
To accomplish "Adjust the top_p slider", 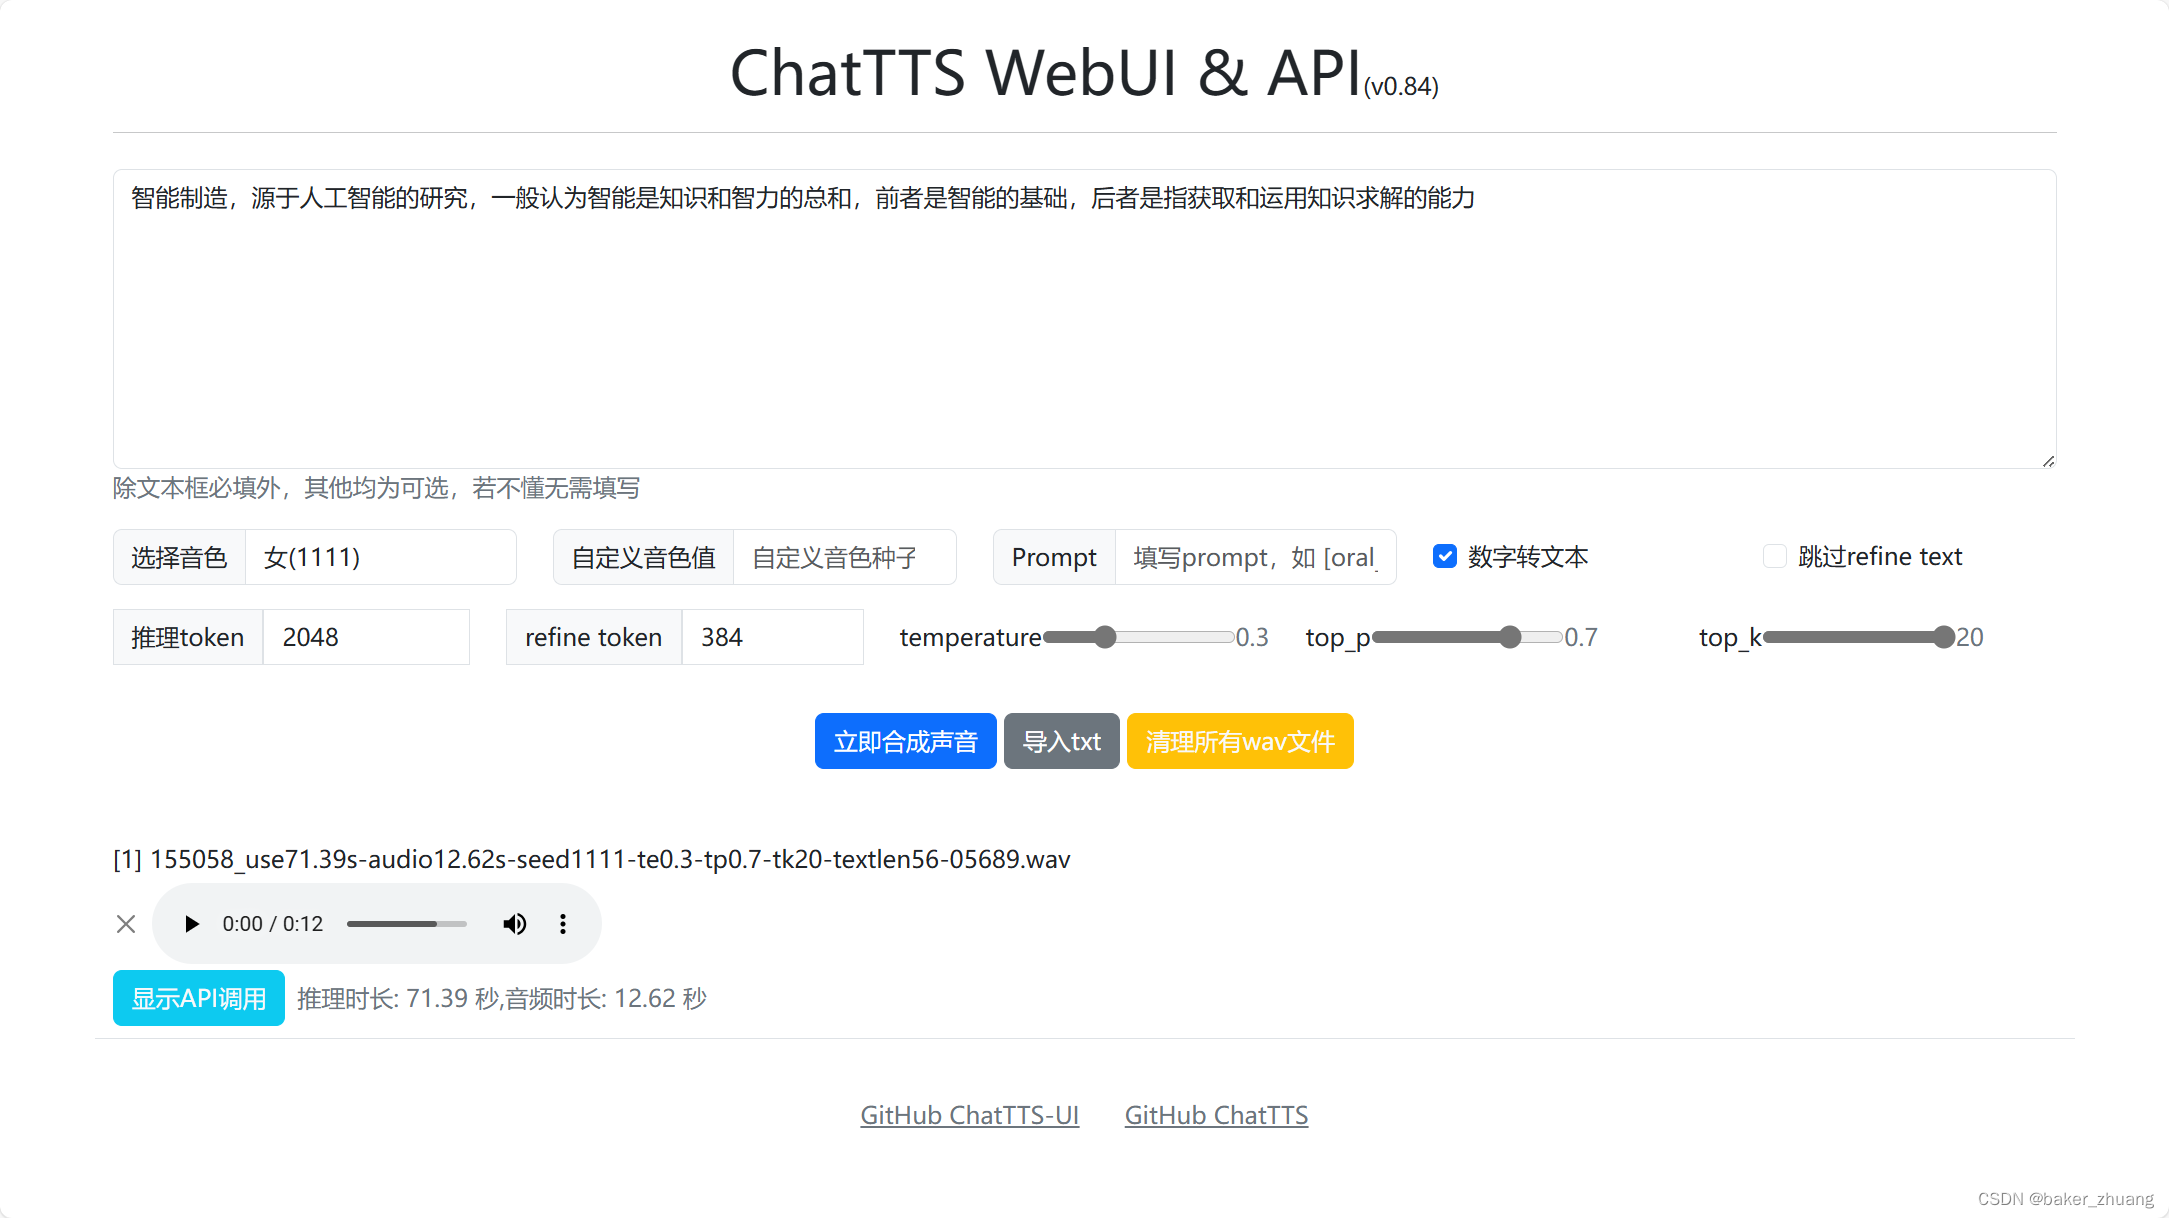I will [1510, 637].
